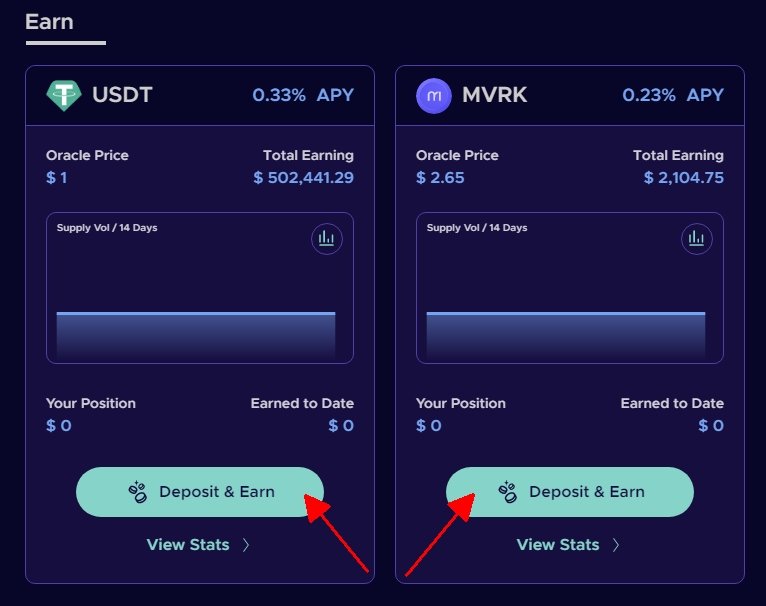Deposit & Earn on the MVRK card
This screenshot has height=606, width=766.
[x=570, y=492]
